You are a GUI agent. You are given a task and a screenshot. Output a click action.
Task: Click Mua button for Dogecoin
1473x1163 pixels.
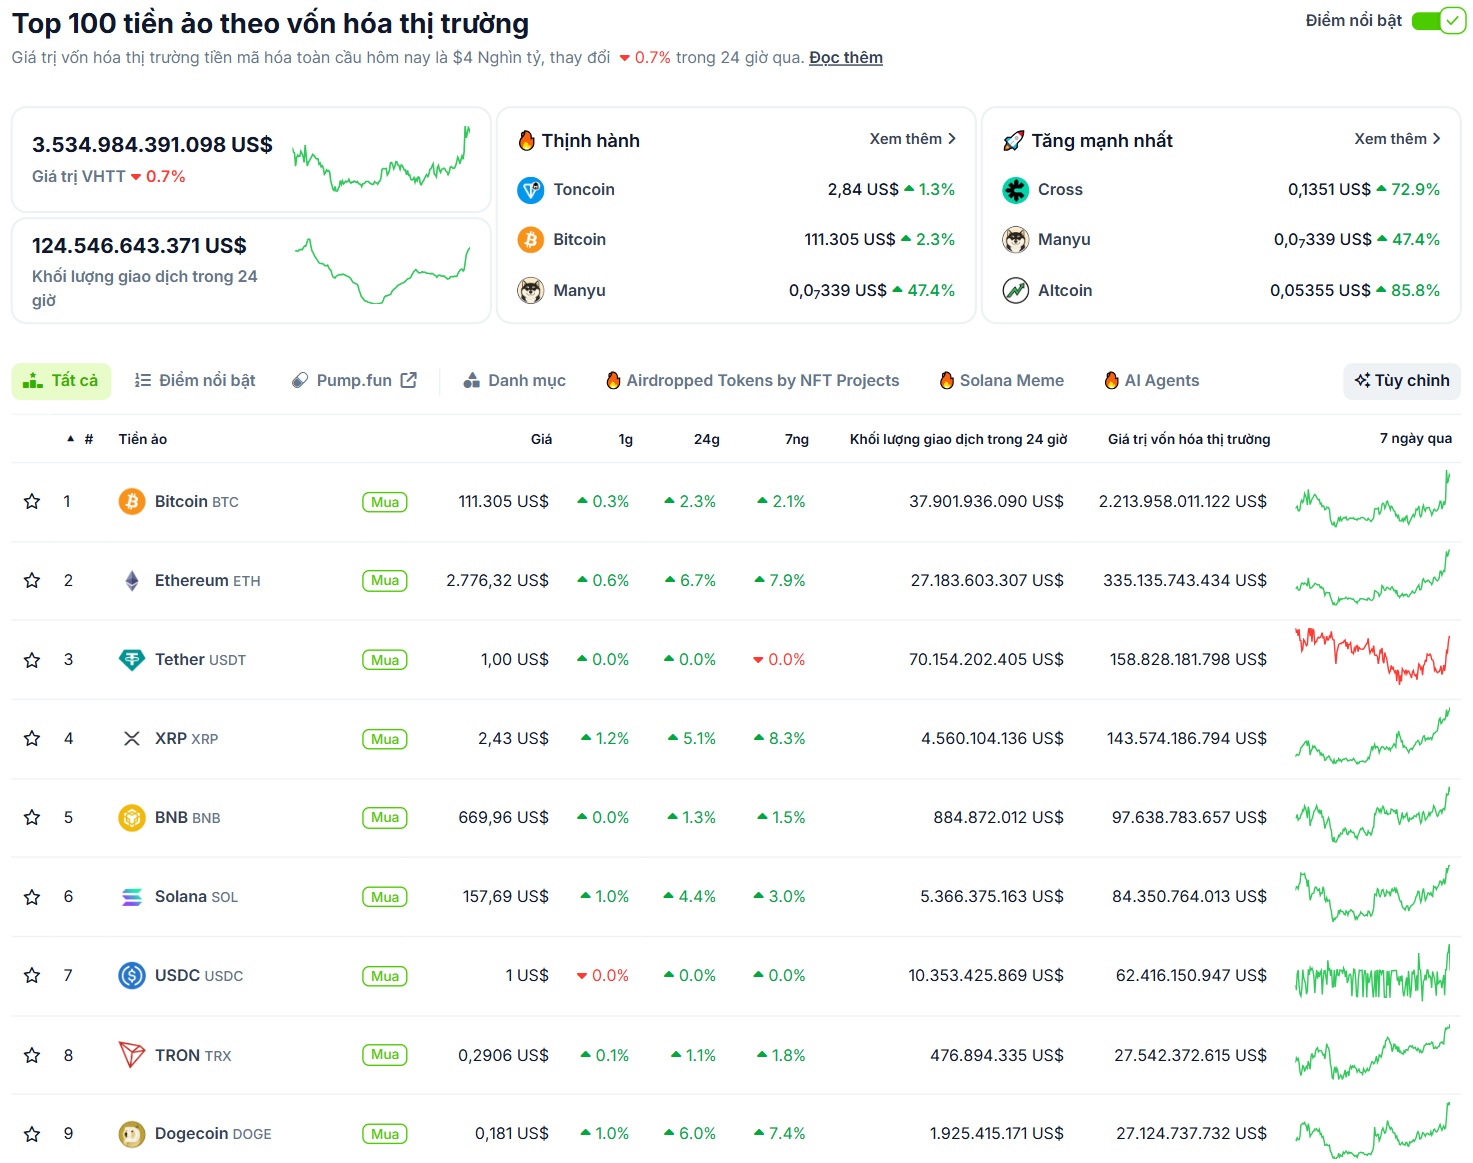coord(385,1134)
